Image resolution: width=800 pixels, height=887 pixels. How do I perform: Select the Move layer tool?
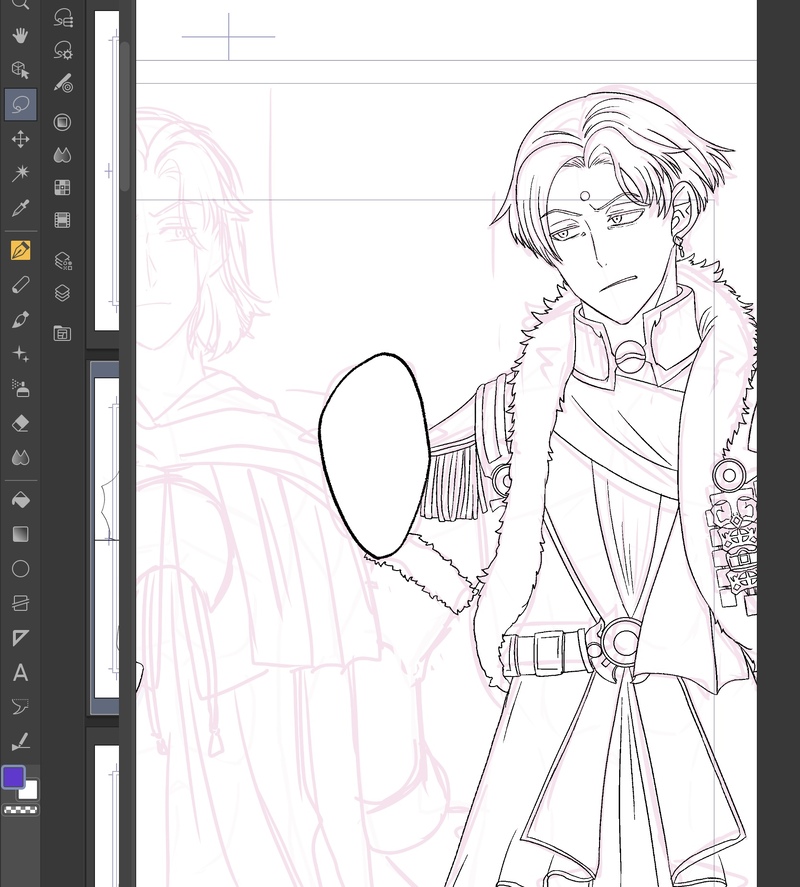pyautogui.click(x=20, y=139)
